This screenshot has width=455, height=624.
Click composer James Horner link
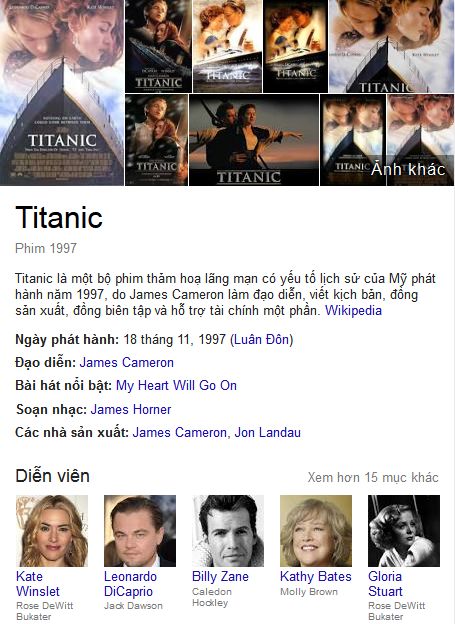(131, 410)
